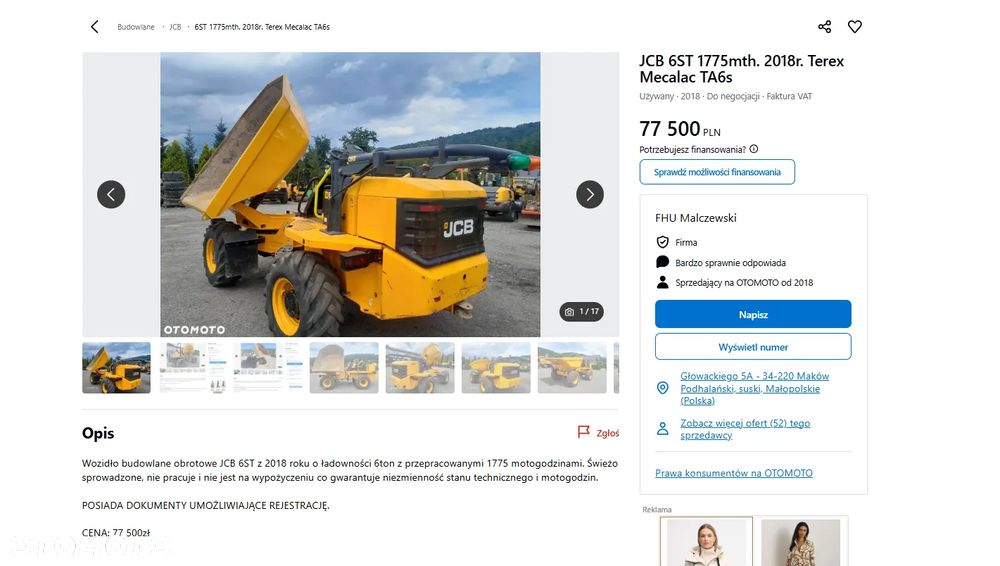This screenshot has height=566, width=1000.
Task: Report listing using the Zgłoś flag
Action: pos(598,433)
